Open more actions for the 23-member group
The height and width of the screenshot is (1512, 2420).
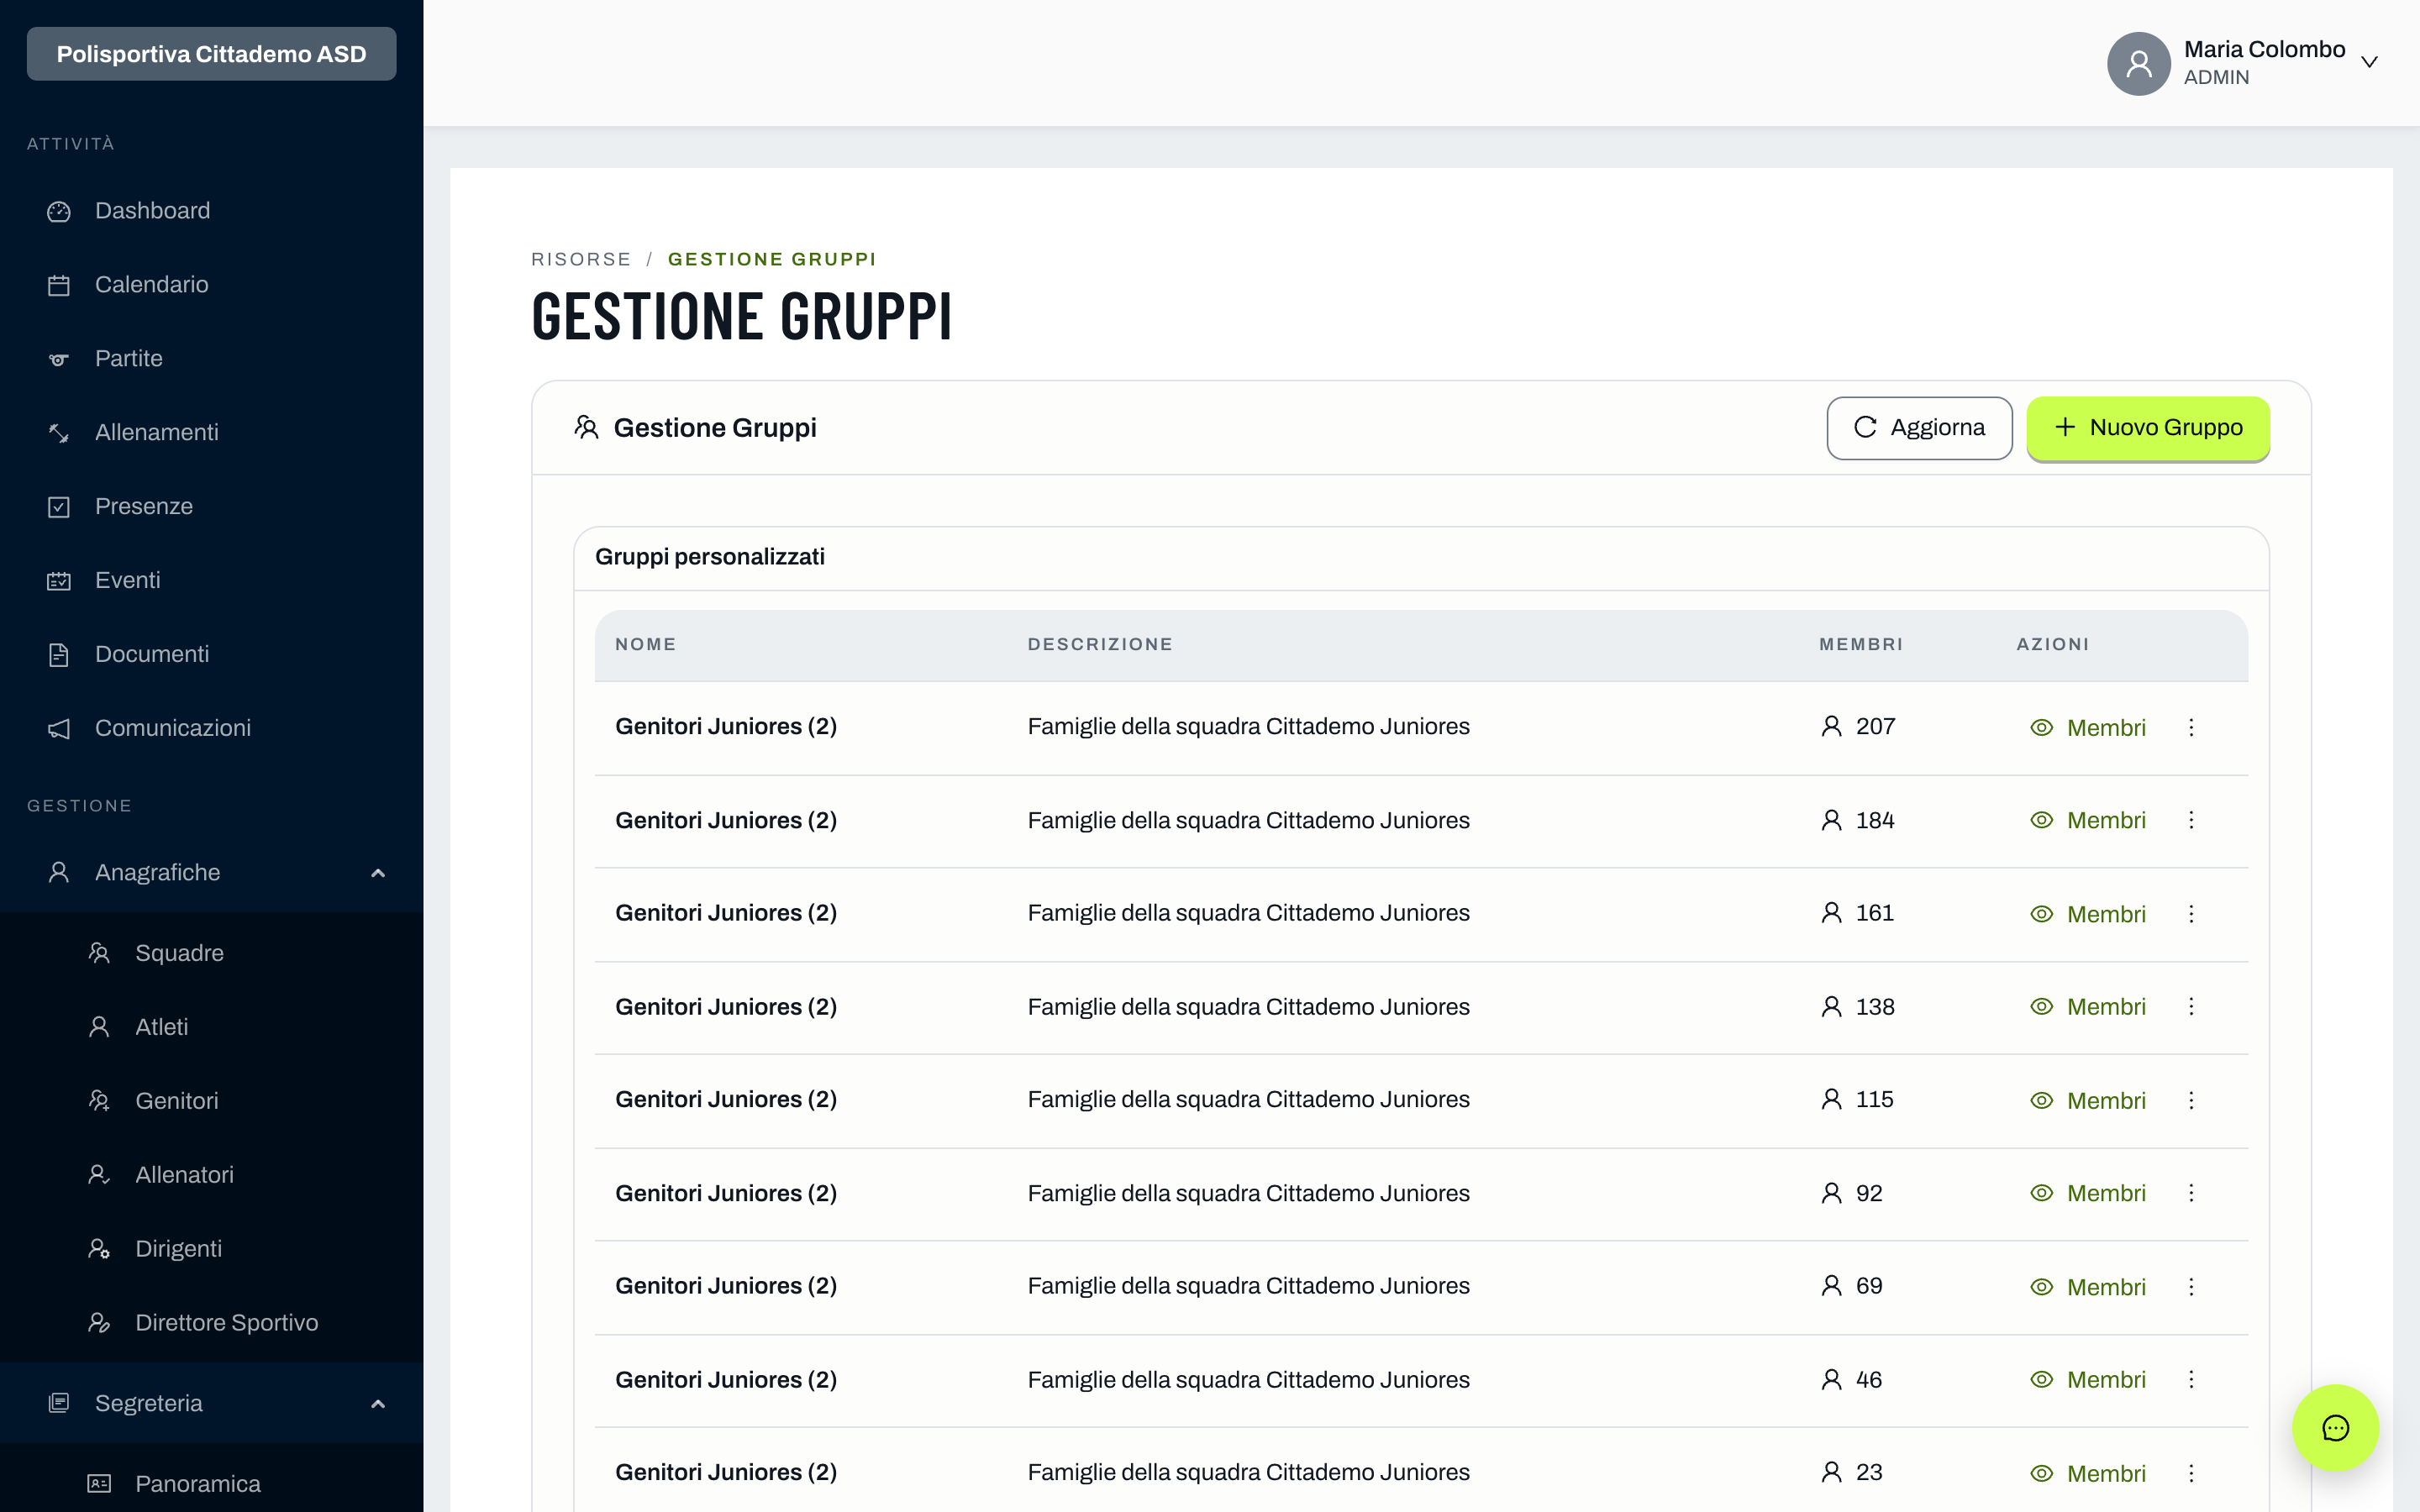pyautogui.click(x=2191, y=1474)
